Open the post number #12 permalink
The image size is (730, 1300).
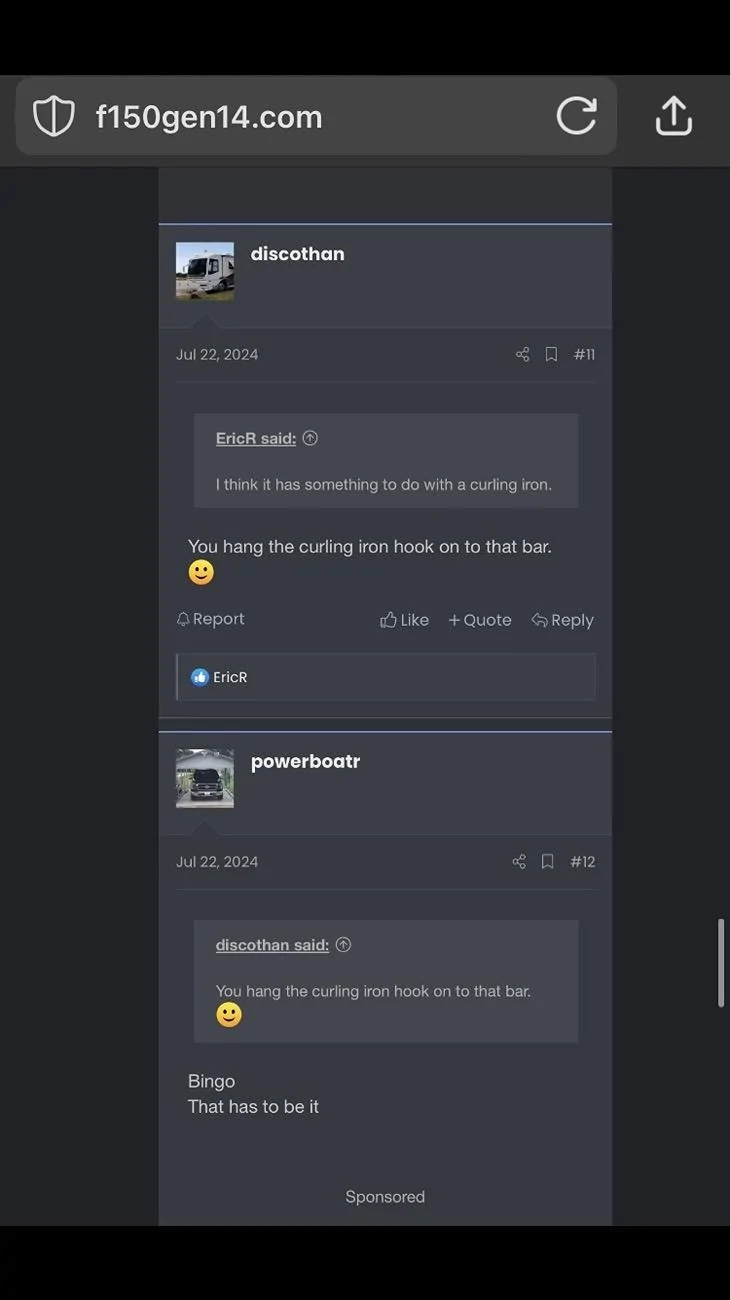583,861
